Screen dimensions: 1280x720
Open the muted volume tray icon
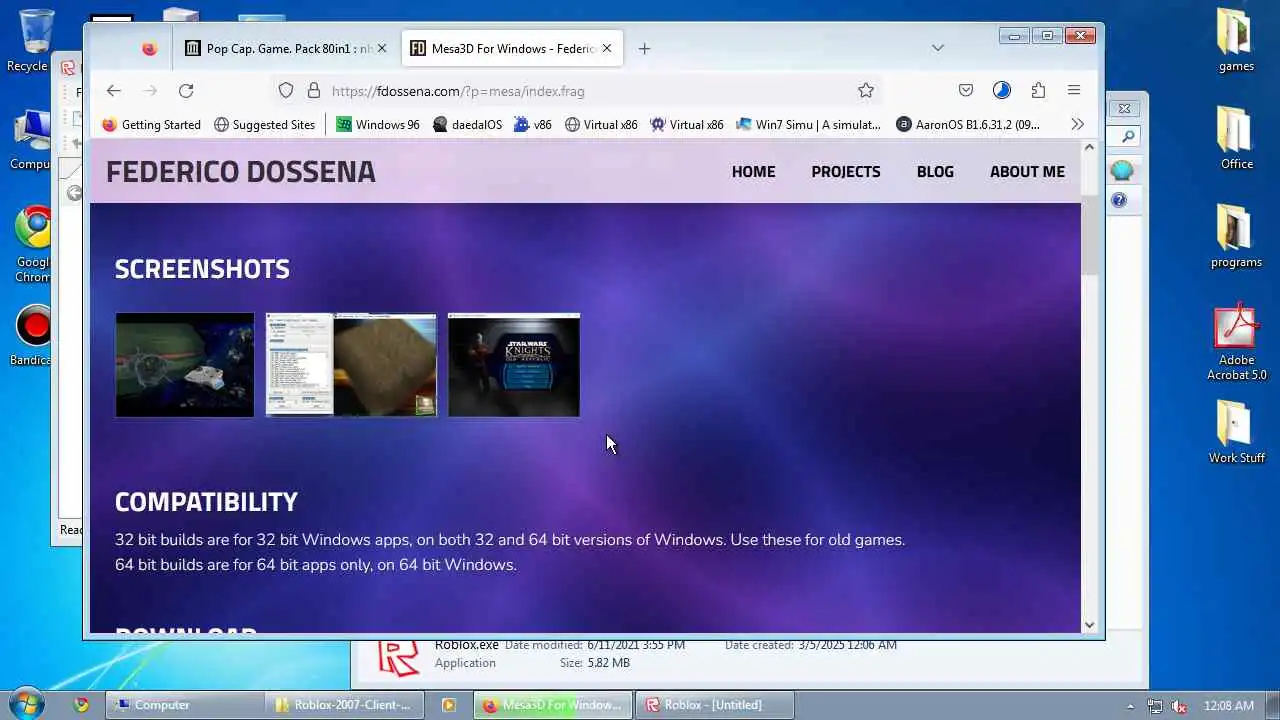pos(1179,706)
